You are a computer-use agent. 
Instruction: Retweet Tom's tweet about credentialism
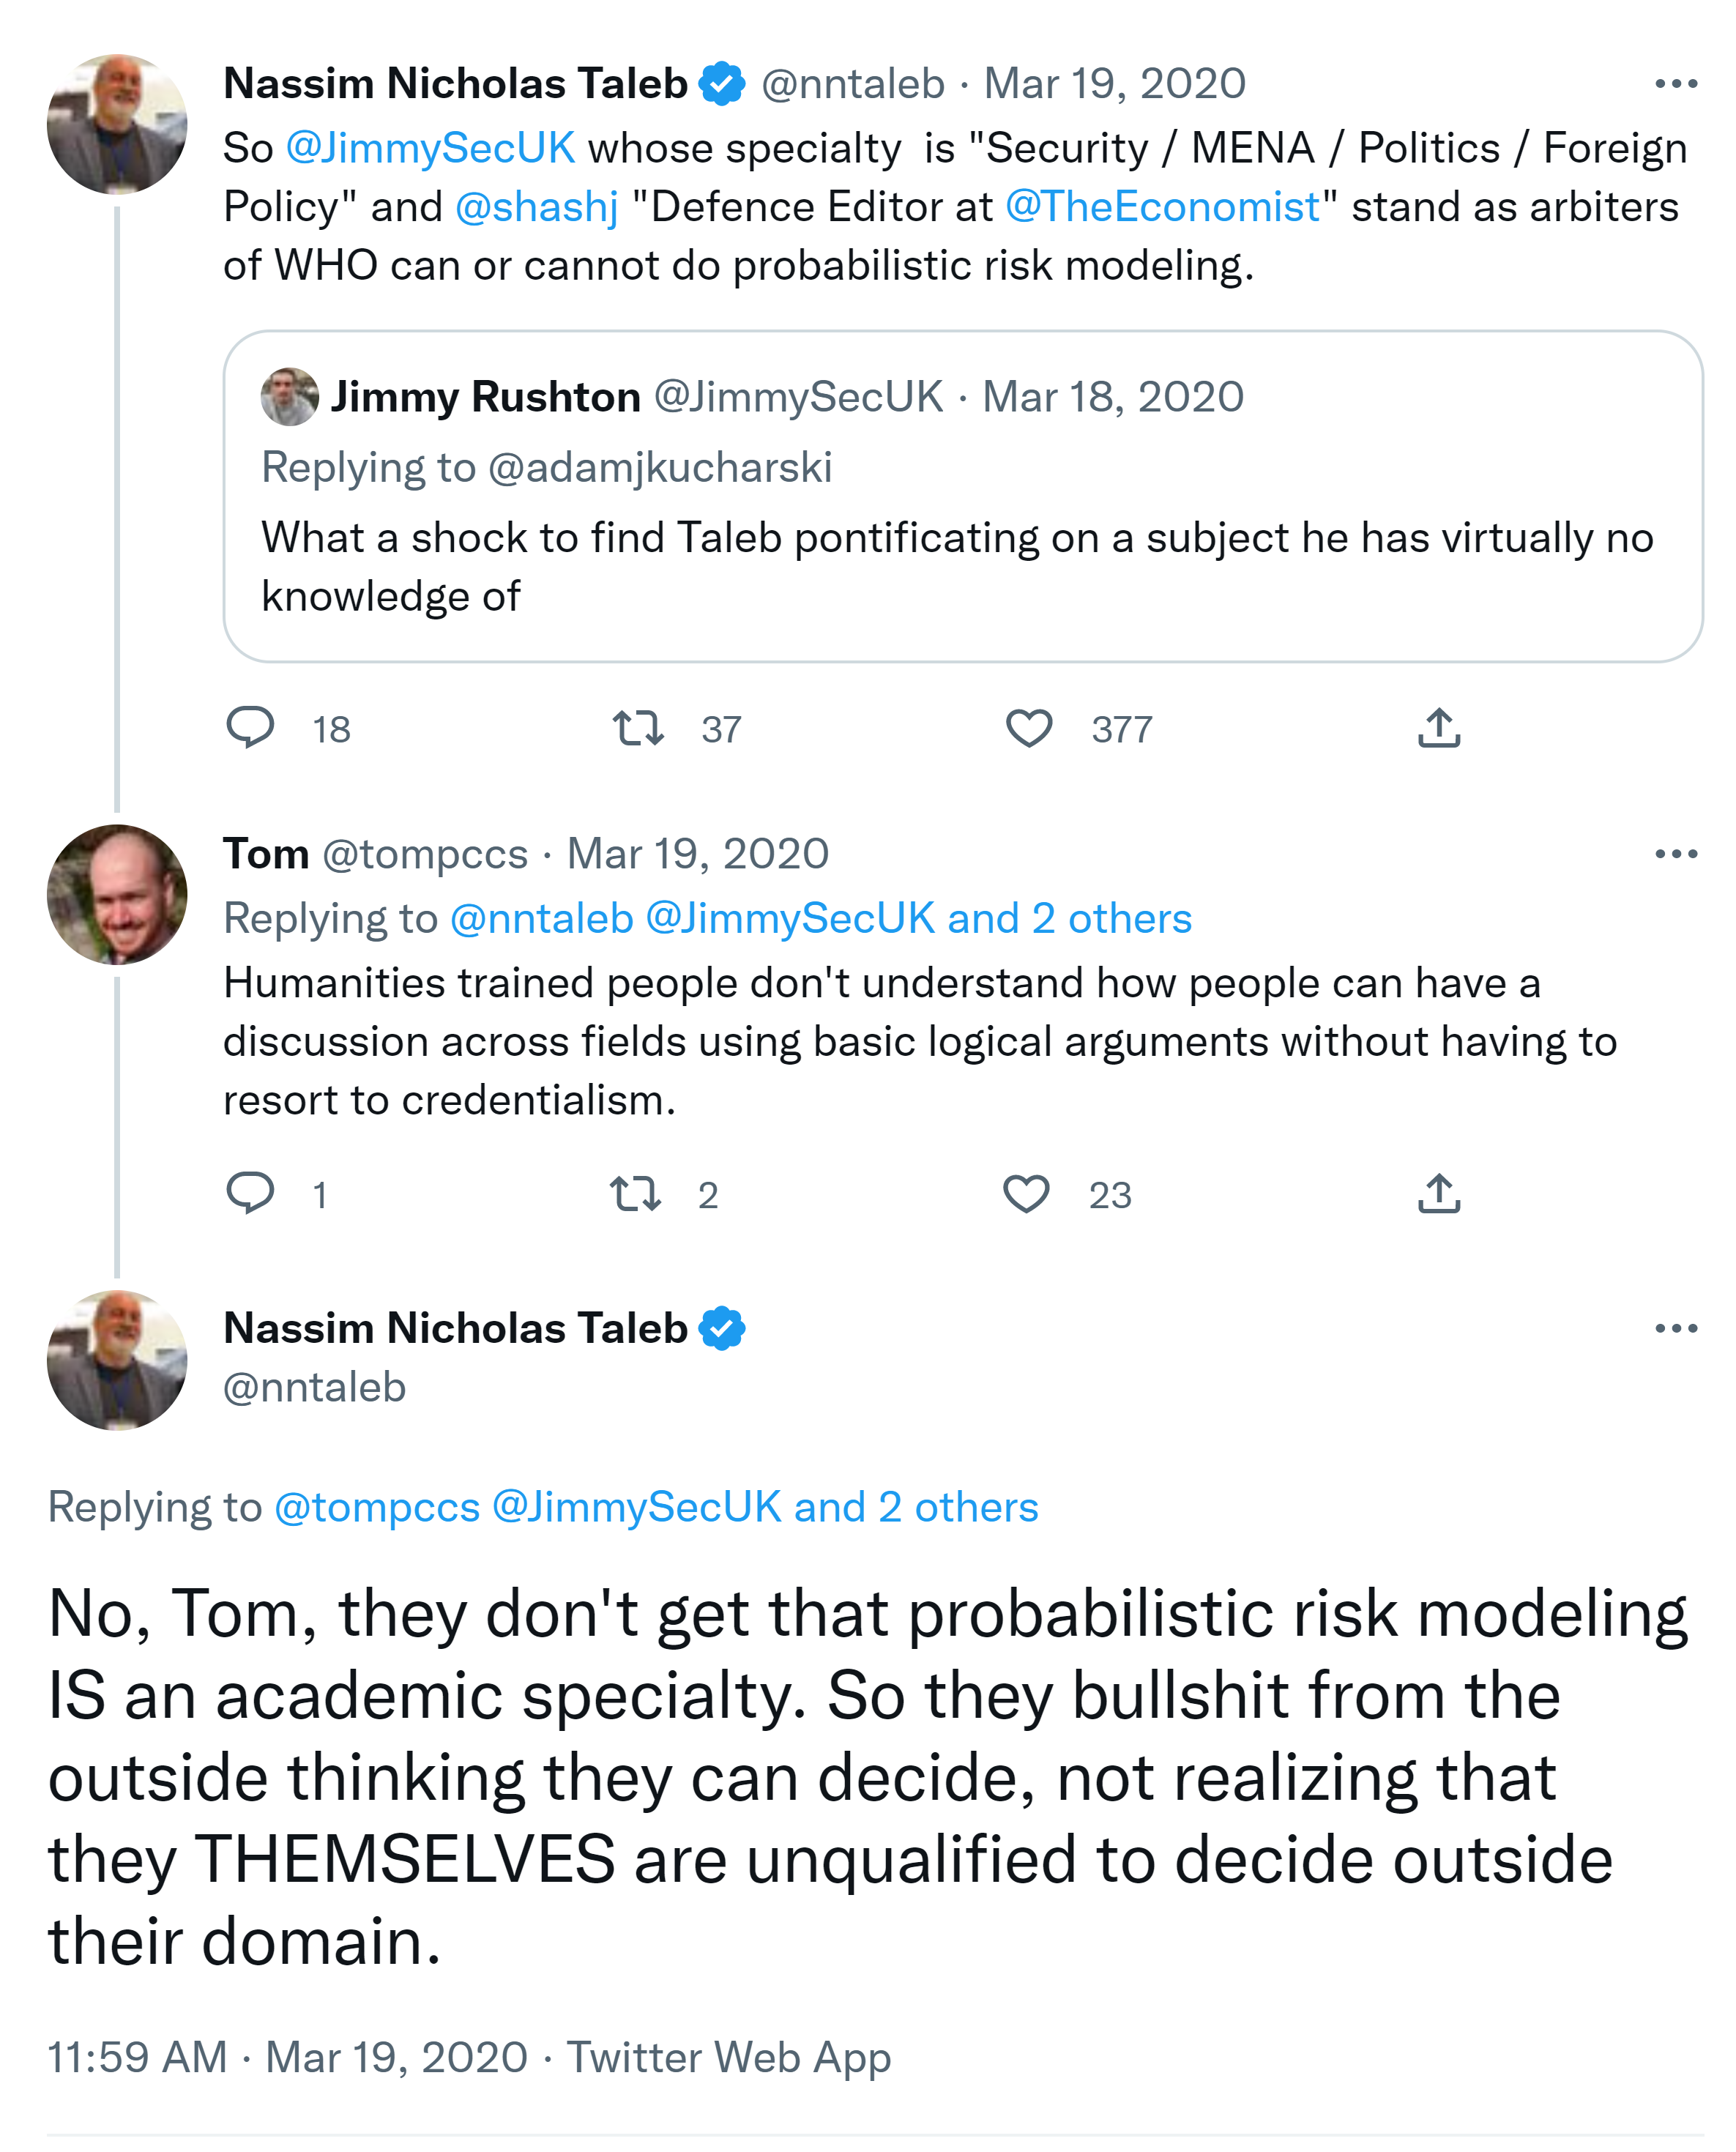(636, 1193)
